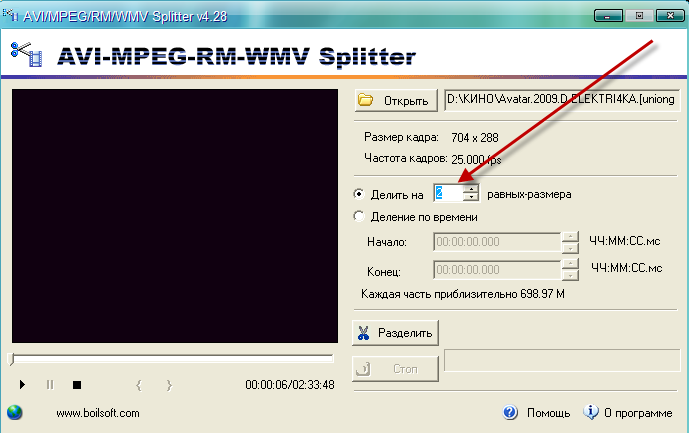Click the mark-end brace icon

click(x=168, y=384)
